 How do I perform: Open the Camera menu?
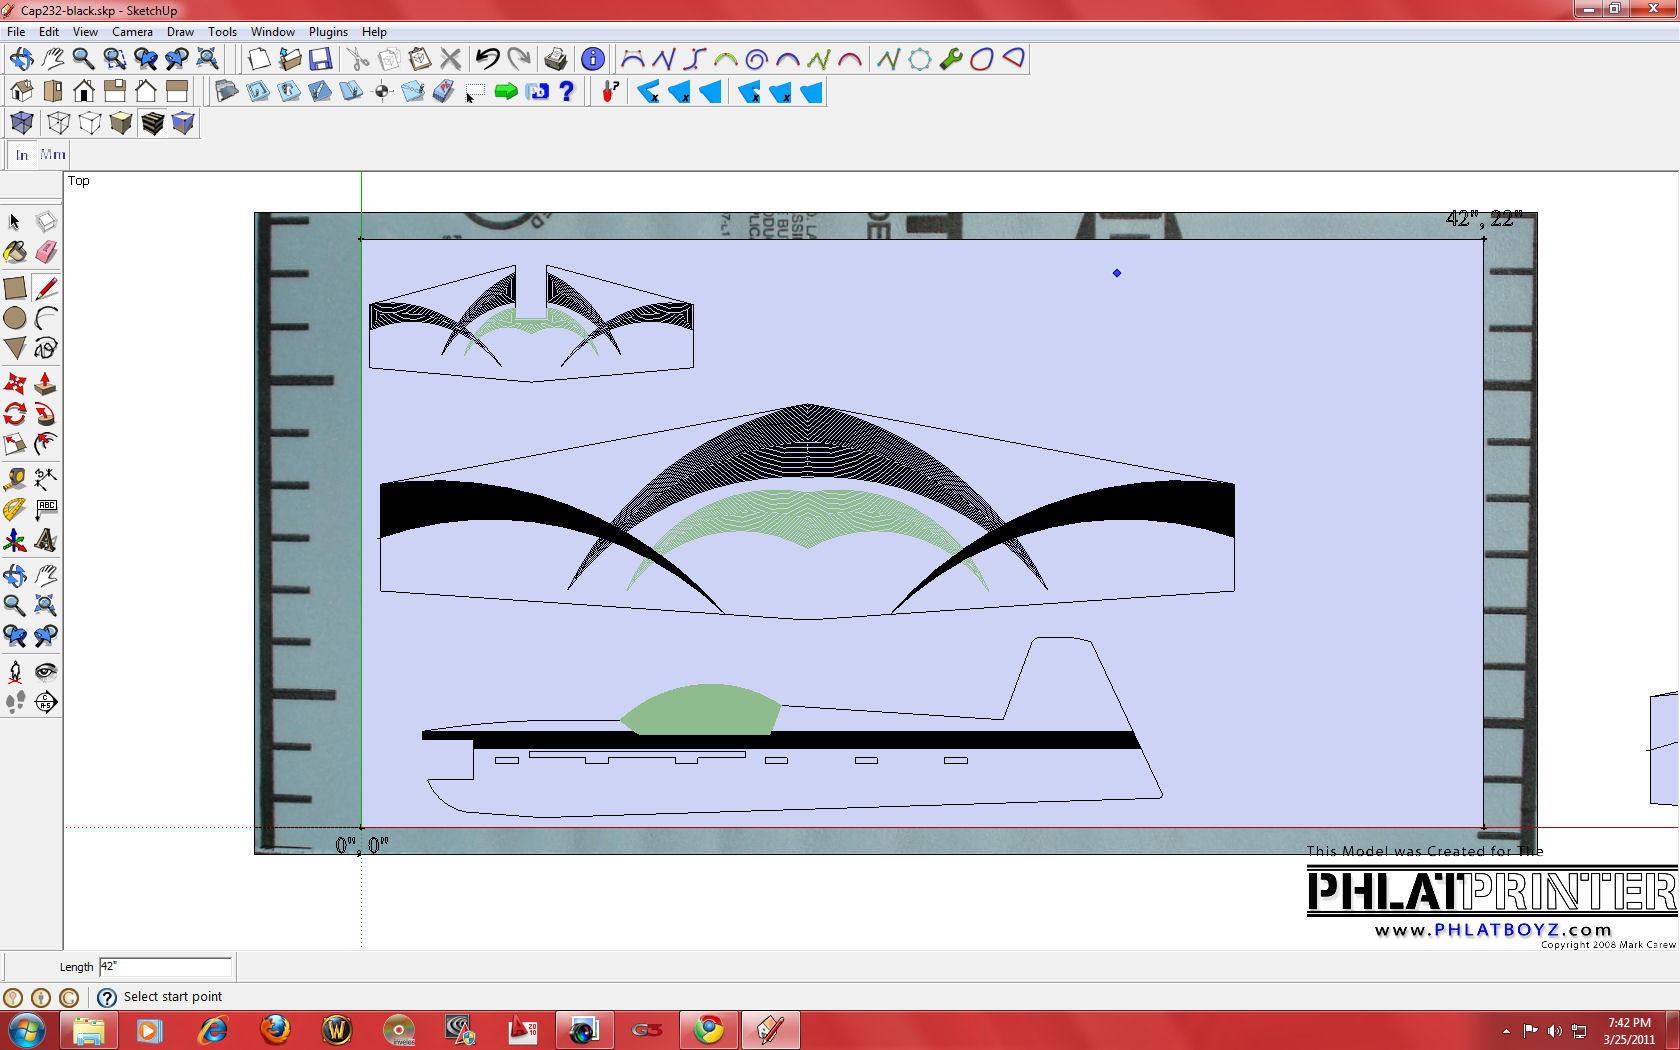[x=132, y=32]
